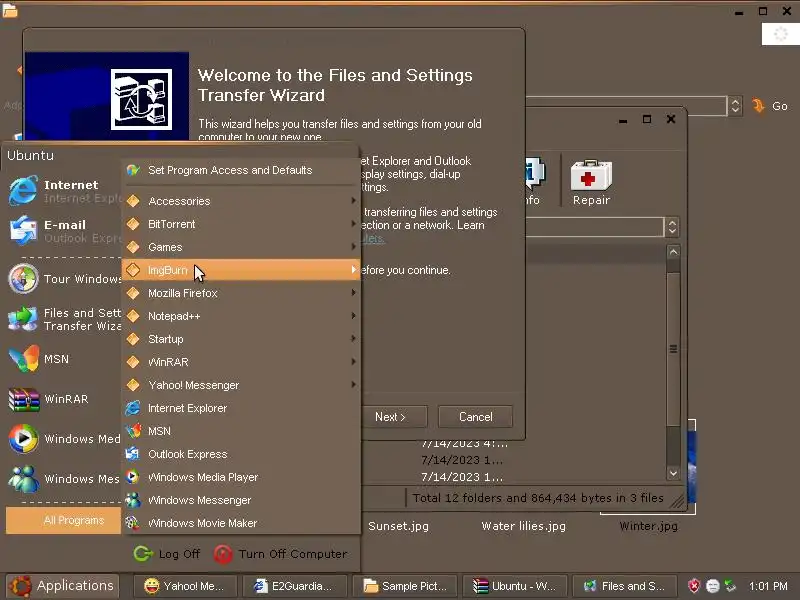Click the Winter.jpg thumbnail image

pyautogui.click(x=692, y=467)
